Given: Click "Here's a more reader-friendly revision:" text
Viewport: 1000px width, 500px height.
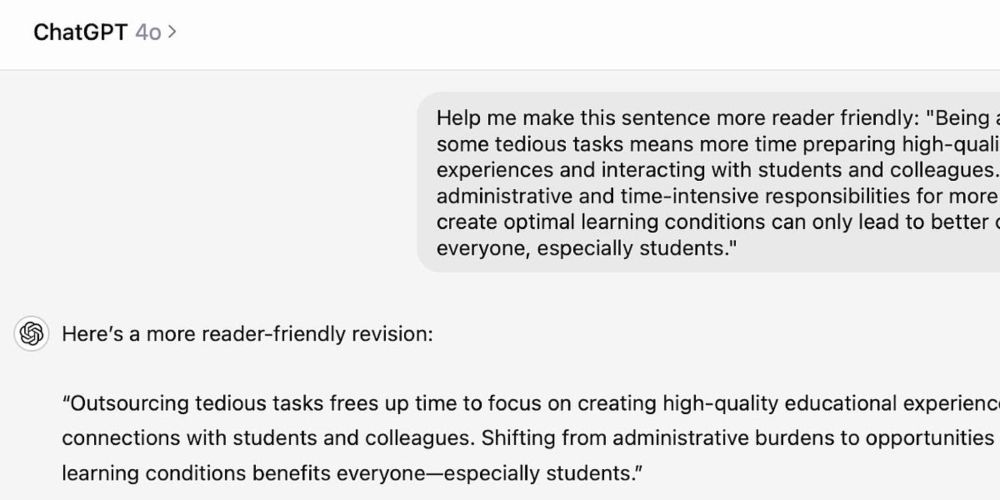Looking at the screenshot, I should pos(247,334).
